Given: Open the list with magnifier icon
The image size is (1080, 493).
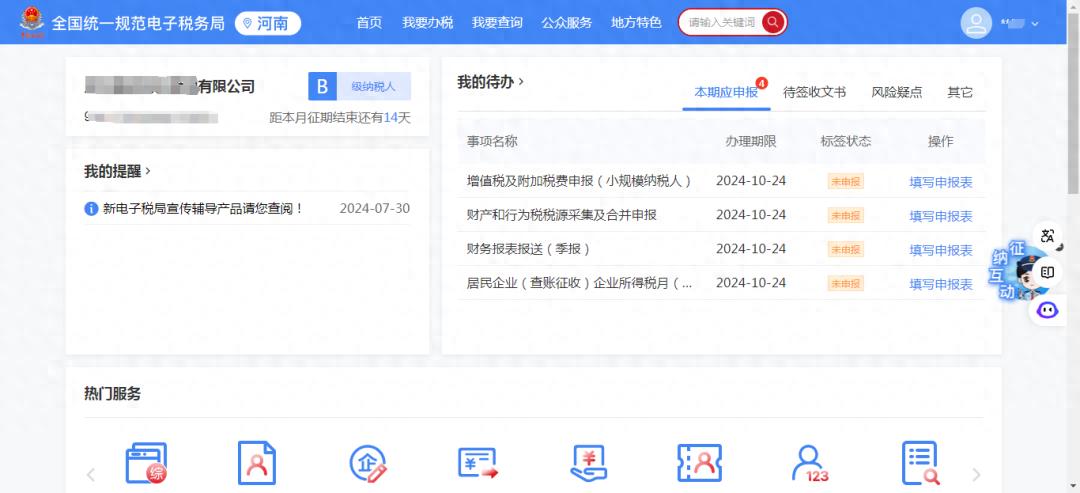Looking at the screenshot, I should [x=920, y=463].
